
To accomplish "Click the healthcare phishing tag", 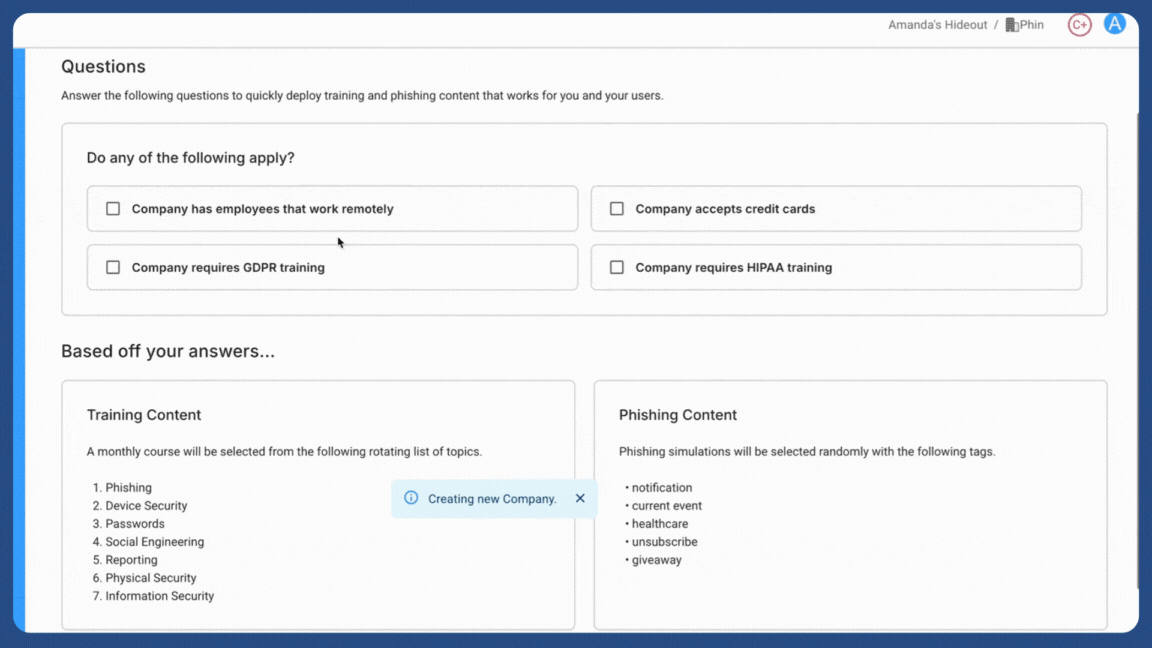I will coord(659,523).
